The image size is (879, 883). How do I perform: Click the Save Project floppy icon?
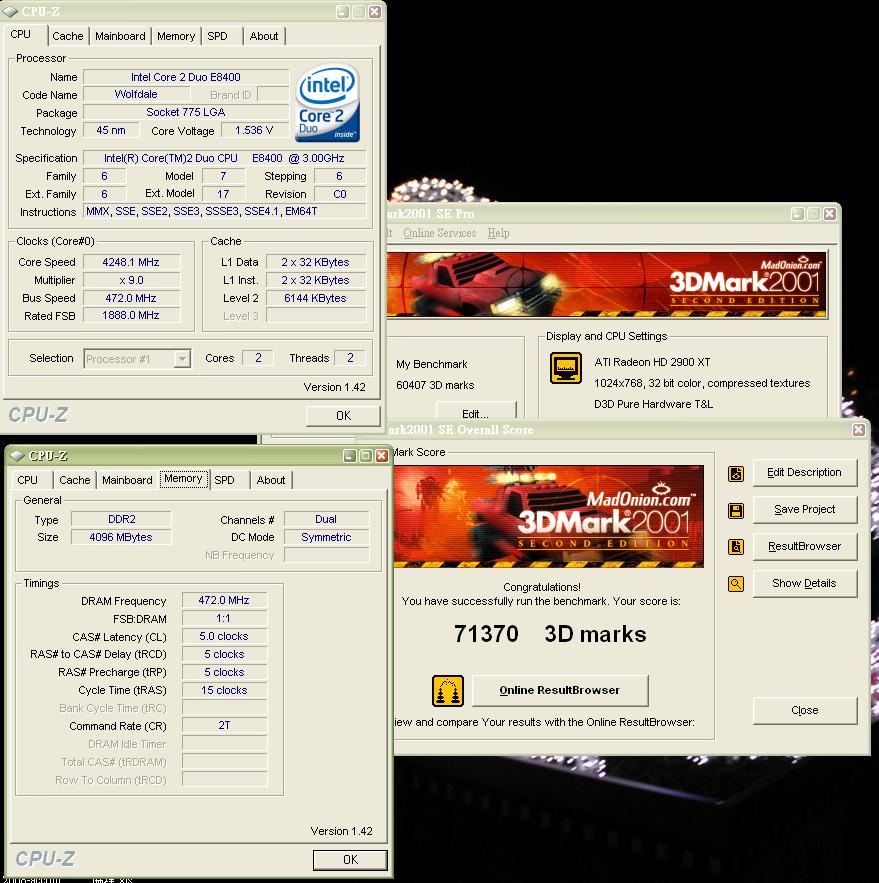click(735, 510)
